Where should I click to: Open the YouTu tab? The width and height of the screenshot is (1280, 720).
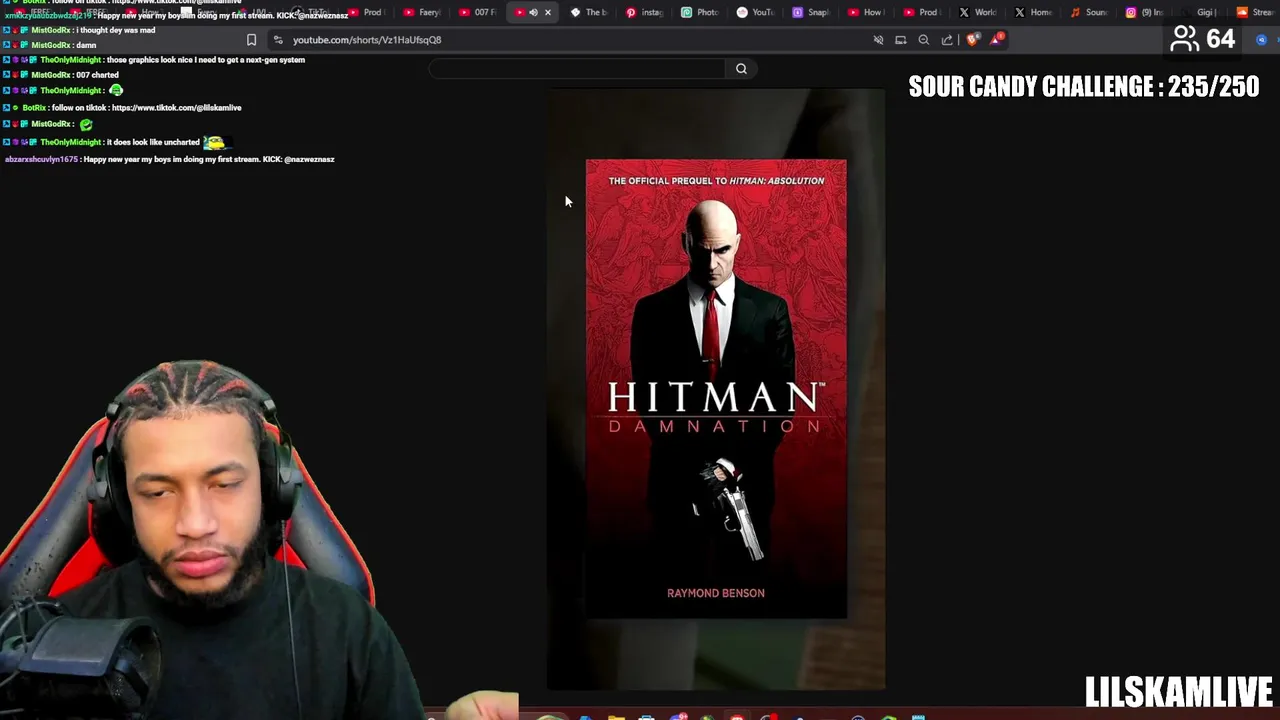(x=755, y=12)
